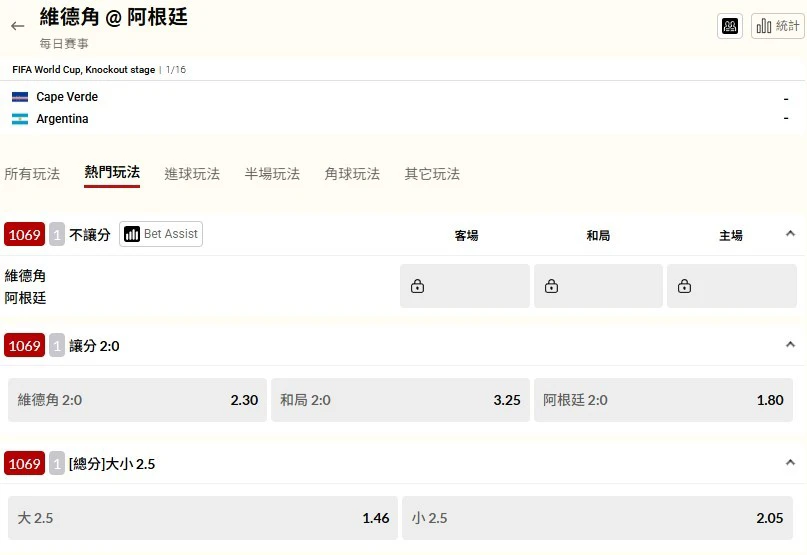Click the 1069 badge beside 讓分 2:0
Viewport: 807px width, 555px height.
pos(24,345)
